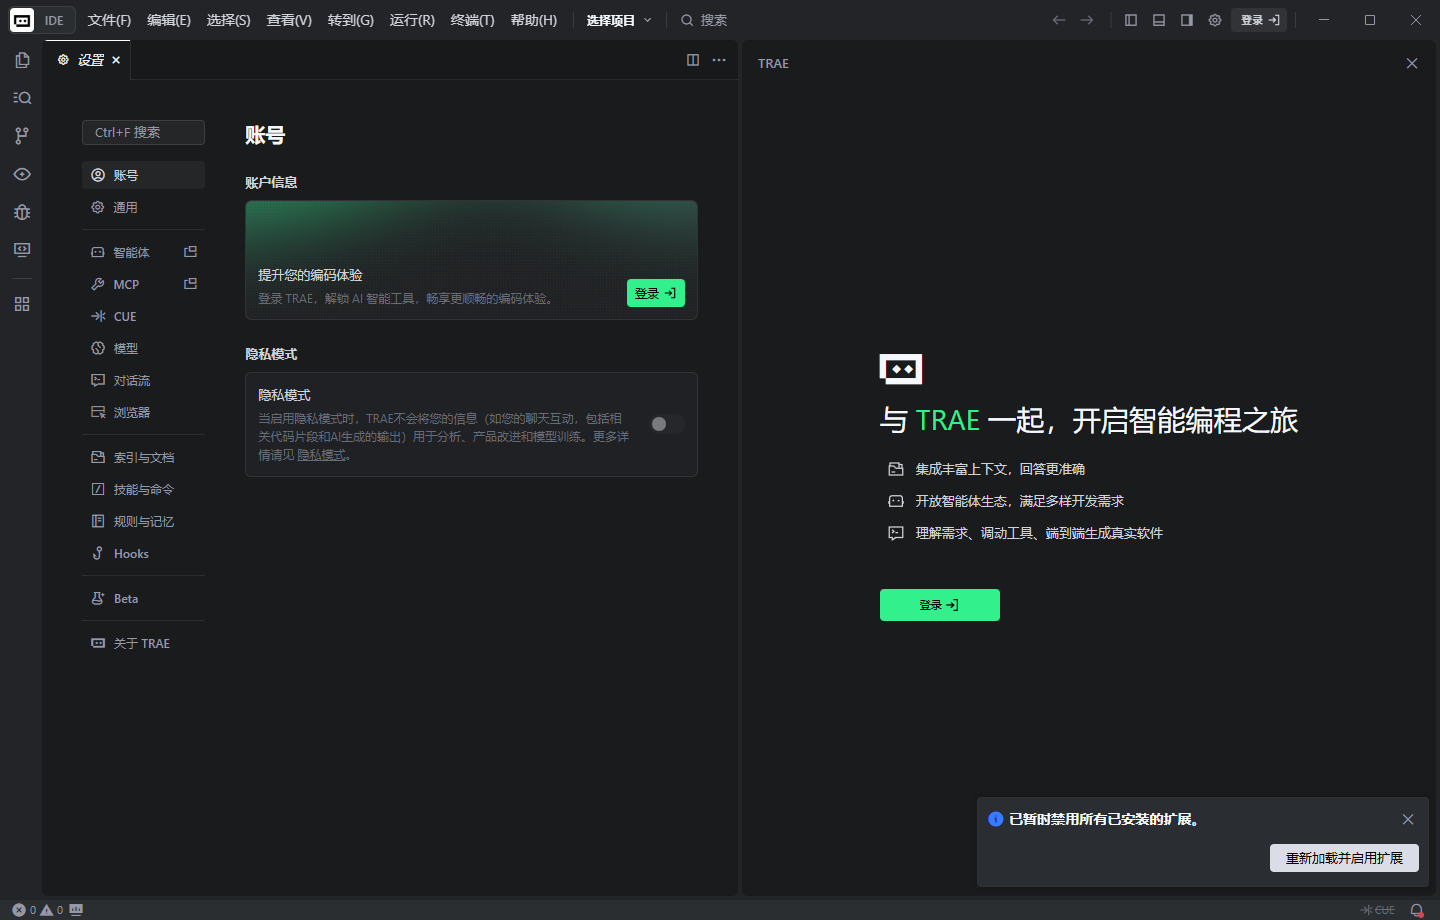Open errors and warnings status bar indicator

[x=38, y=910]
